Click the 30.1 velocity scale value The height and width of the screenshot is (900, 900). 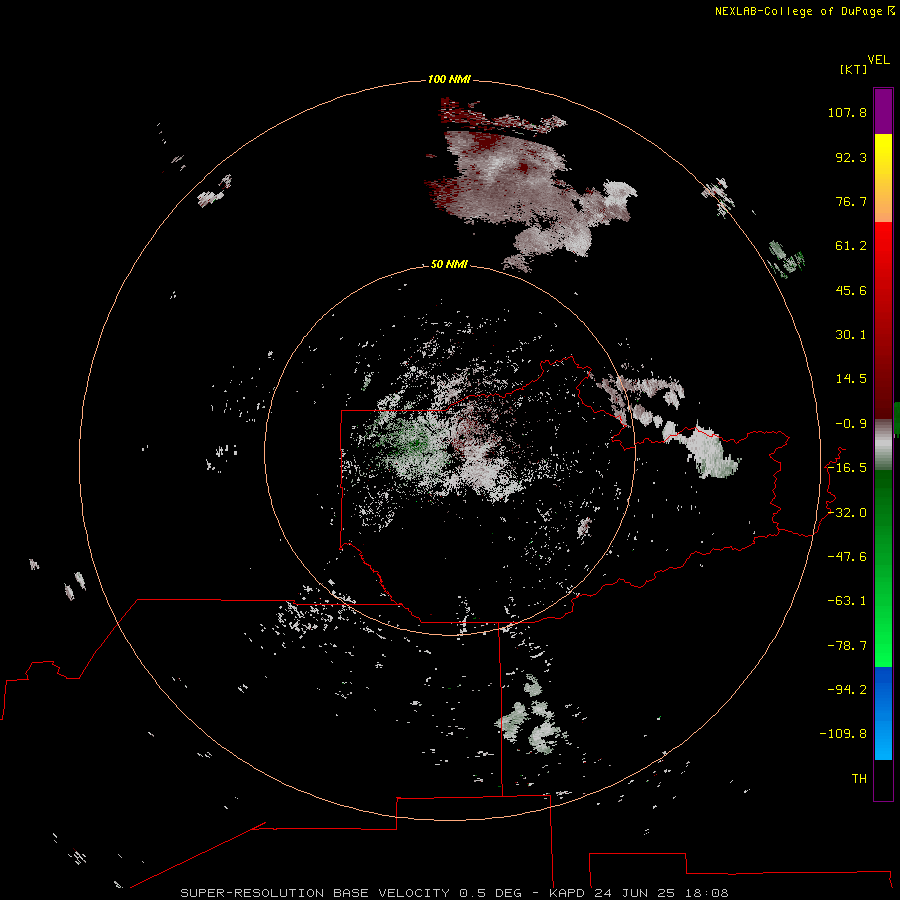(851, 335)
